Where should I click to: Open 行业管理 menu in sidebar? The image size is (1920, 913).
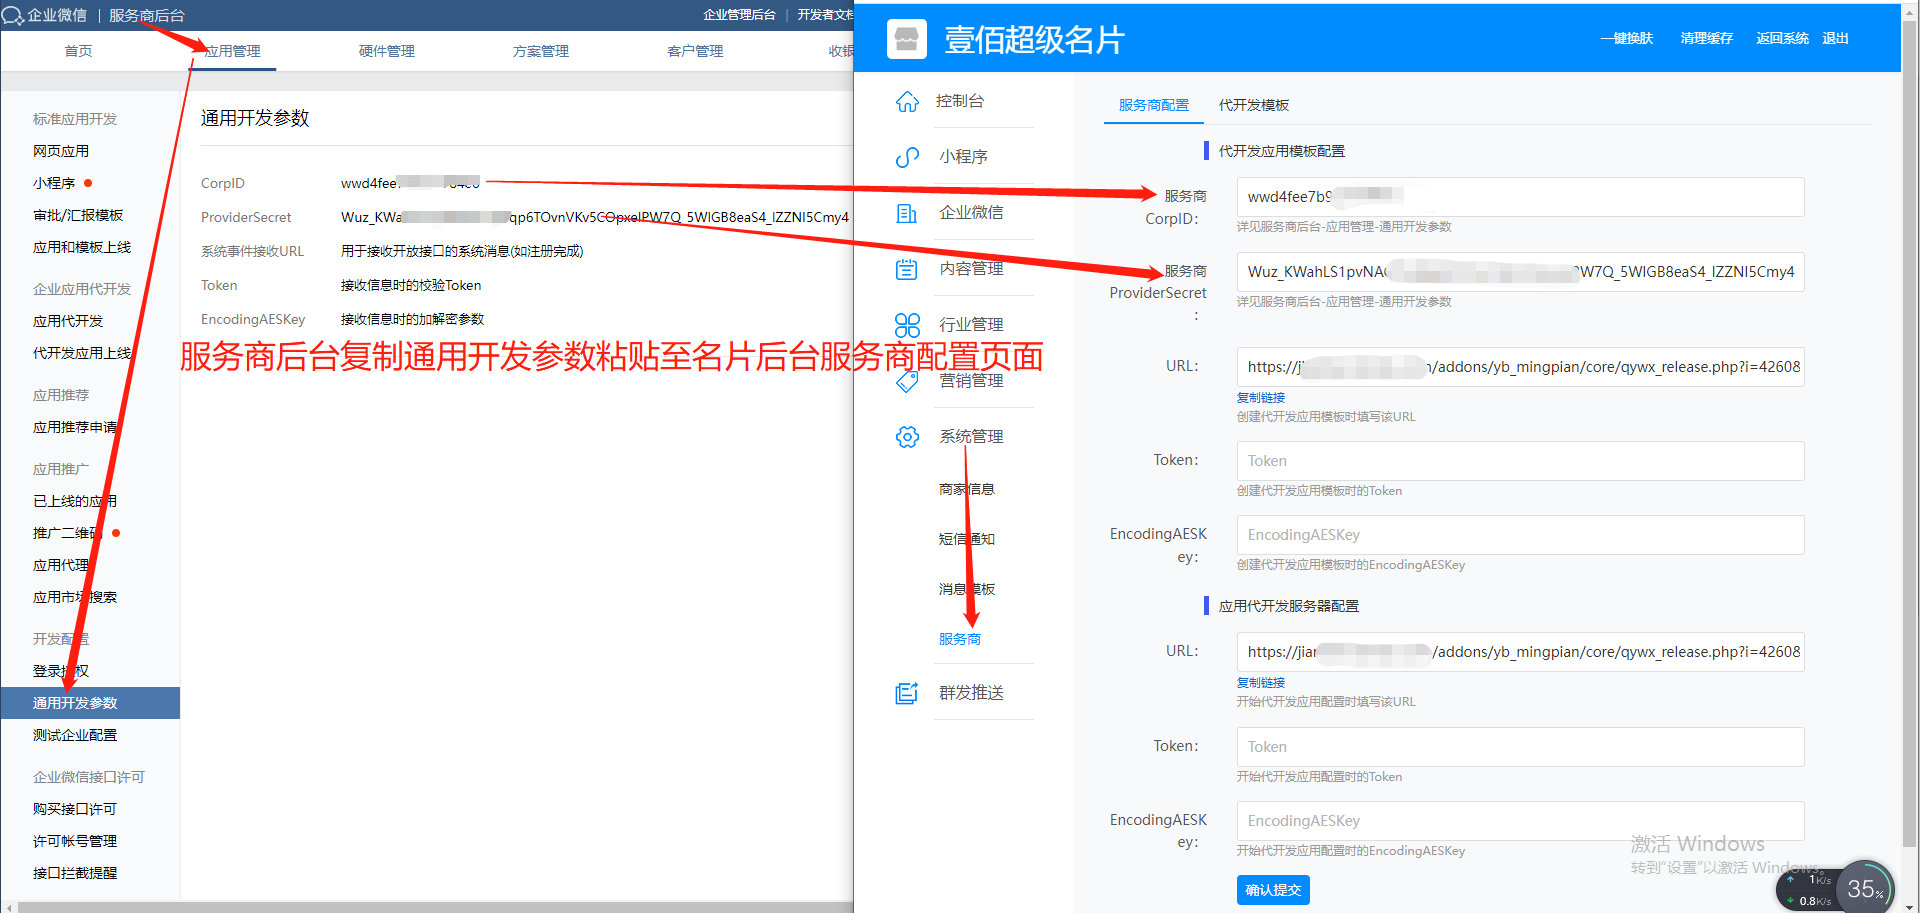point(971,325)
